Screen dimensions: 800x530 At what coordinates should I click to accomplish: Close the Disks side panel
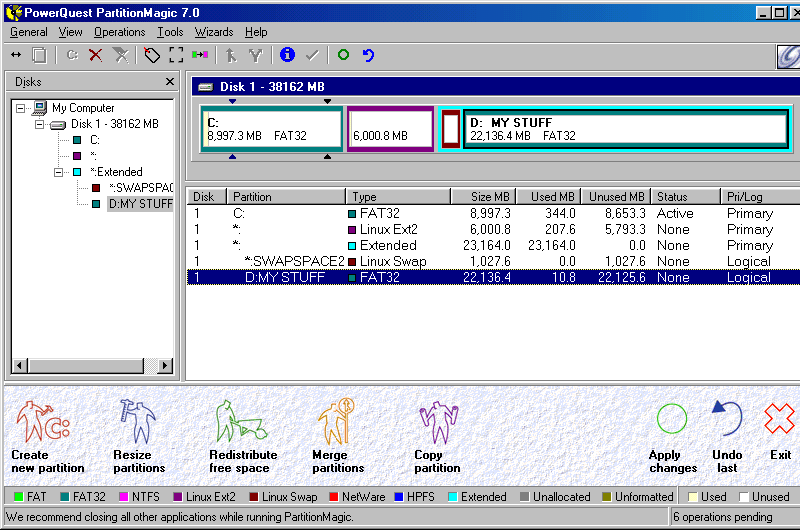tap(170, 82)
